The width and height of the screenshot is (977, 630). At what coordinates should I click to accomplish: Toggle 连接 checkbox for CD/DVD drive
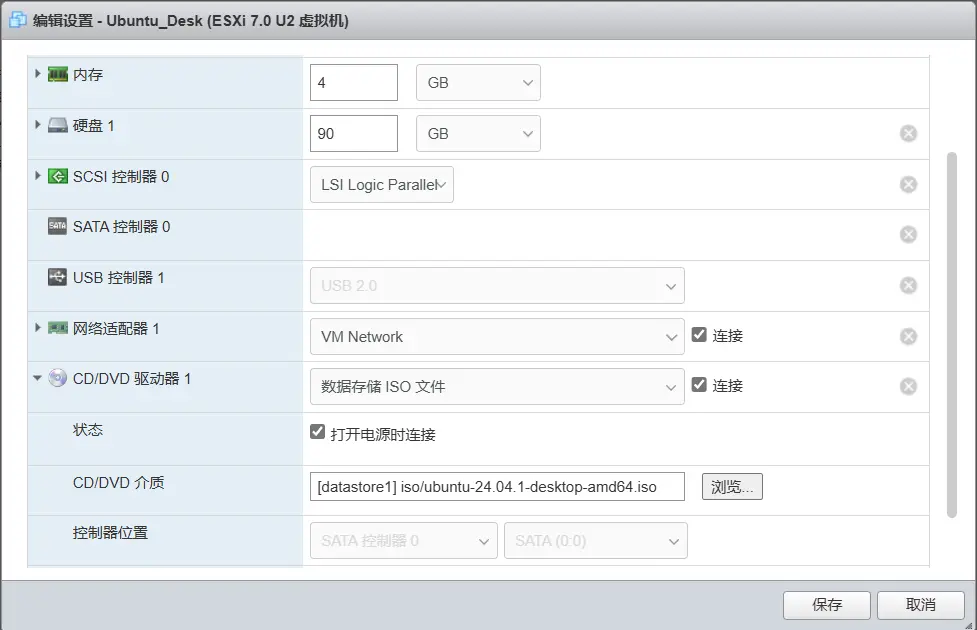pyautogui.click(x=700, y=385)
